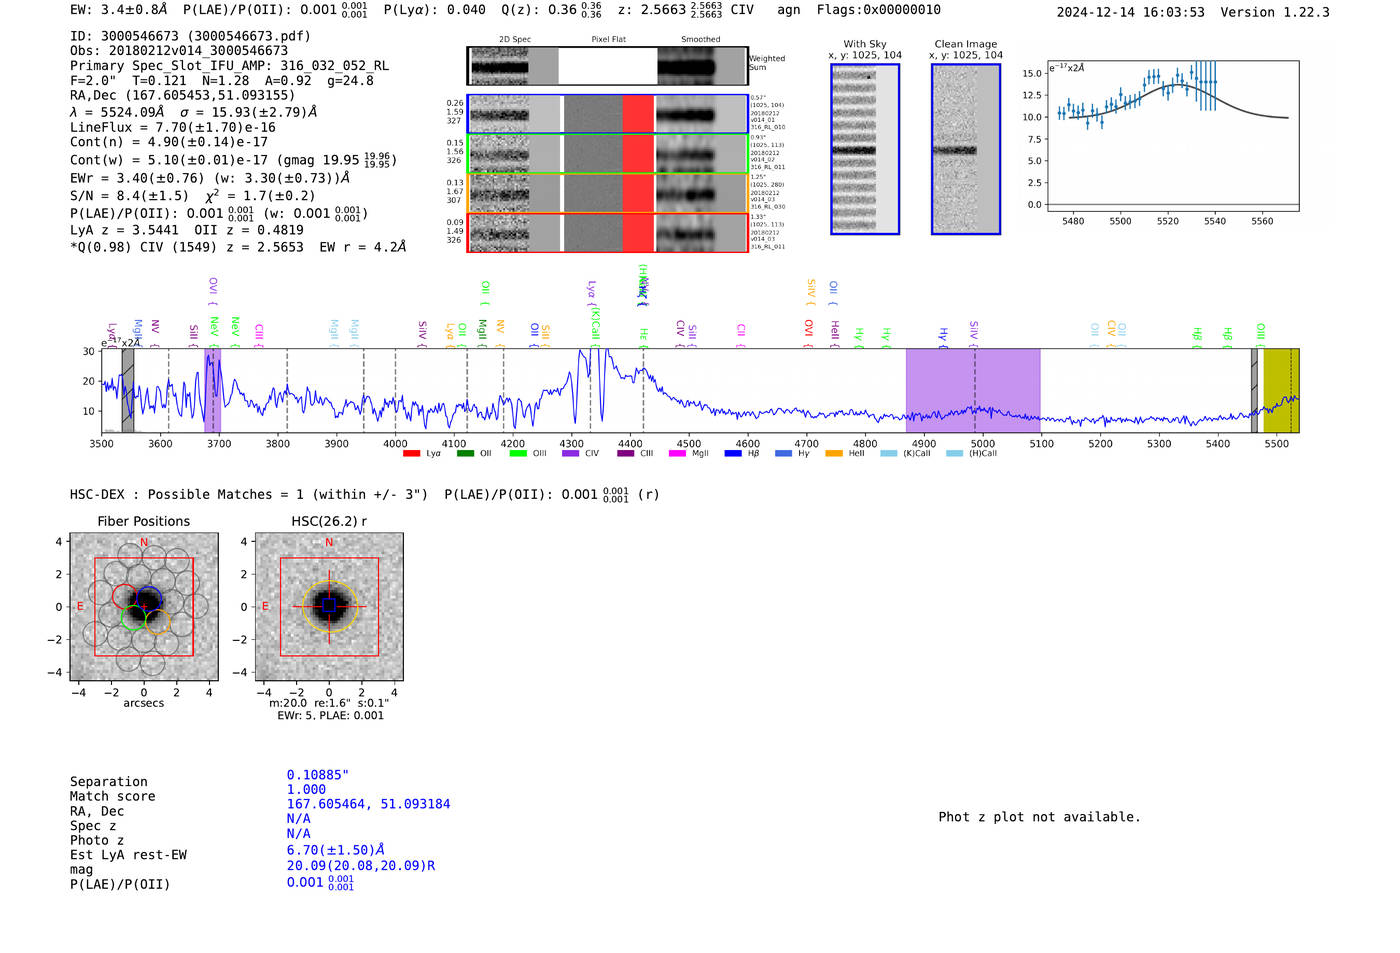Click the Hγ legend swatch
Image resolution: width=1400 pixels, height=953 pixels.
[x=783, y=454]
